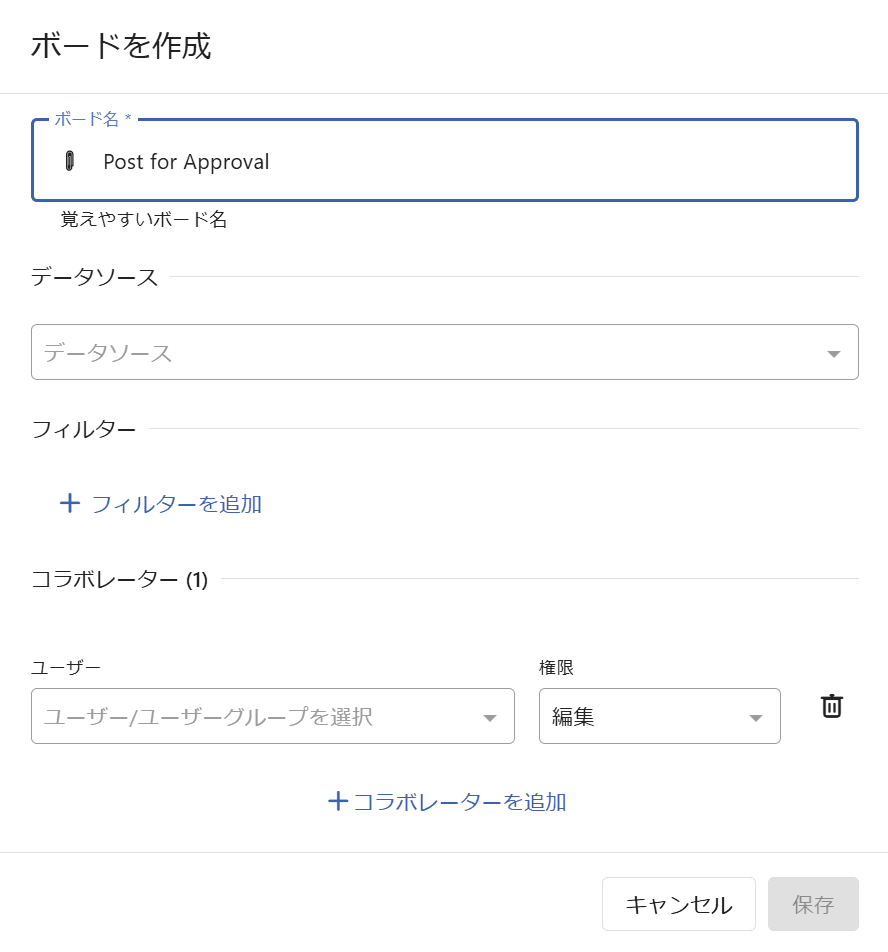Open the データソース combo box
The width and height of the screenshot is (888, 952).
coord(445,352)
